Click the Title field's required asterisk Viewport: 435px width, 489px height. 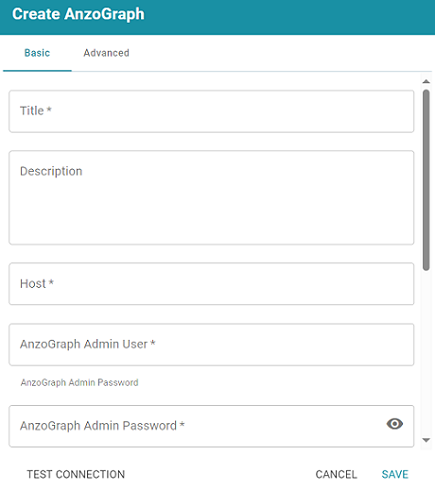click(x=49, y=109)
